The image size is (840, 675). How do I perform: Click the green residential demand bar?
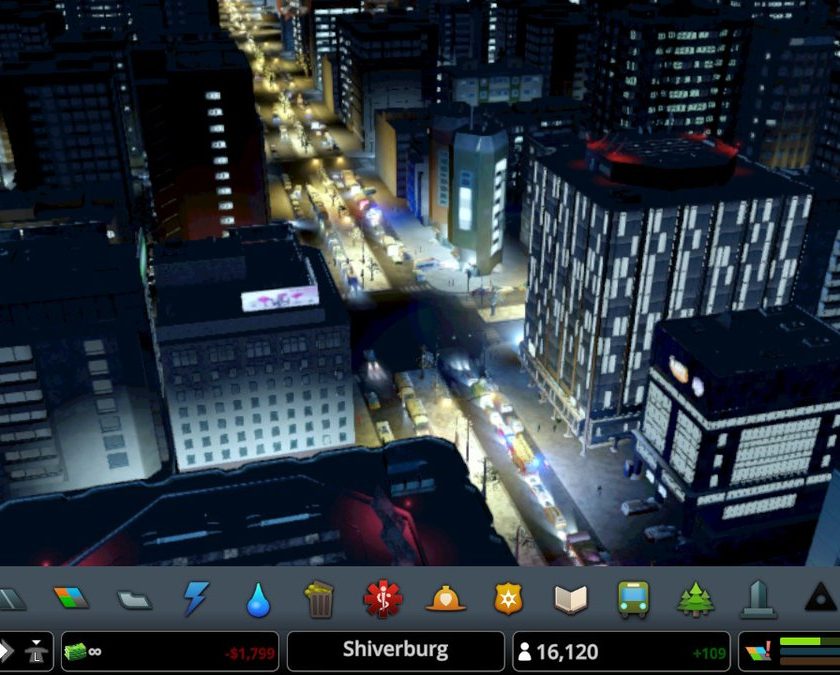(x=809, y=641)
